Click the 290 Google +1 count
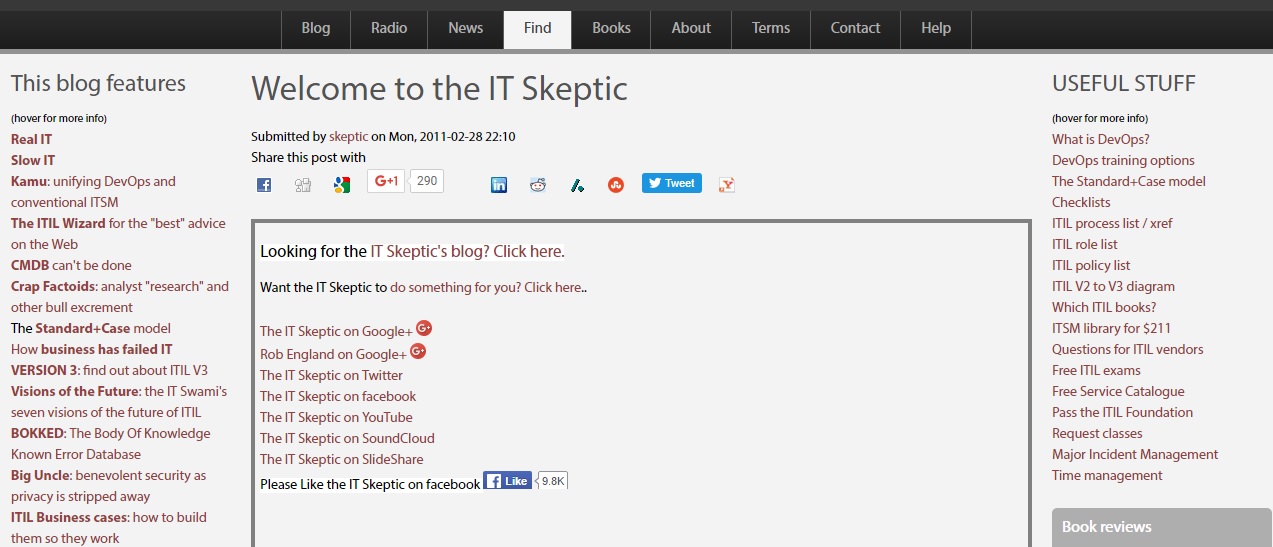1273x547 pixels. point(427,181)
